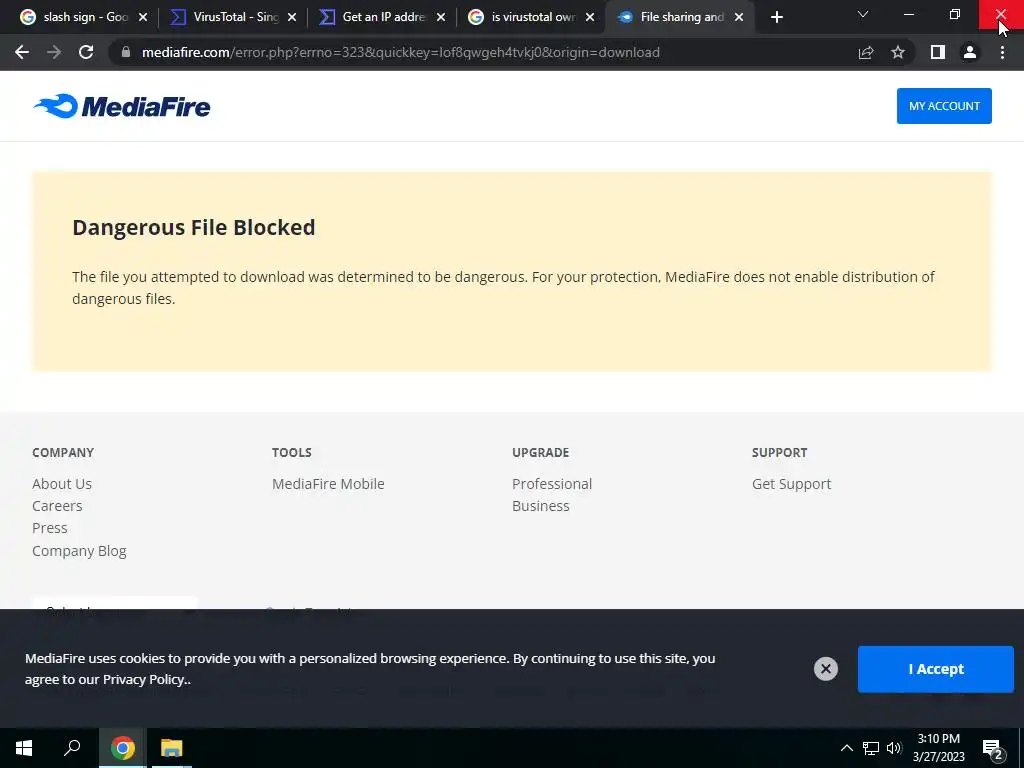Open the Press link
This screenshot has height=768, width=1024.
50,528
